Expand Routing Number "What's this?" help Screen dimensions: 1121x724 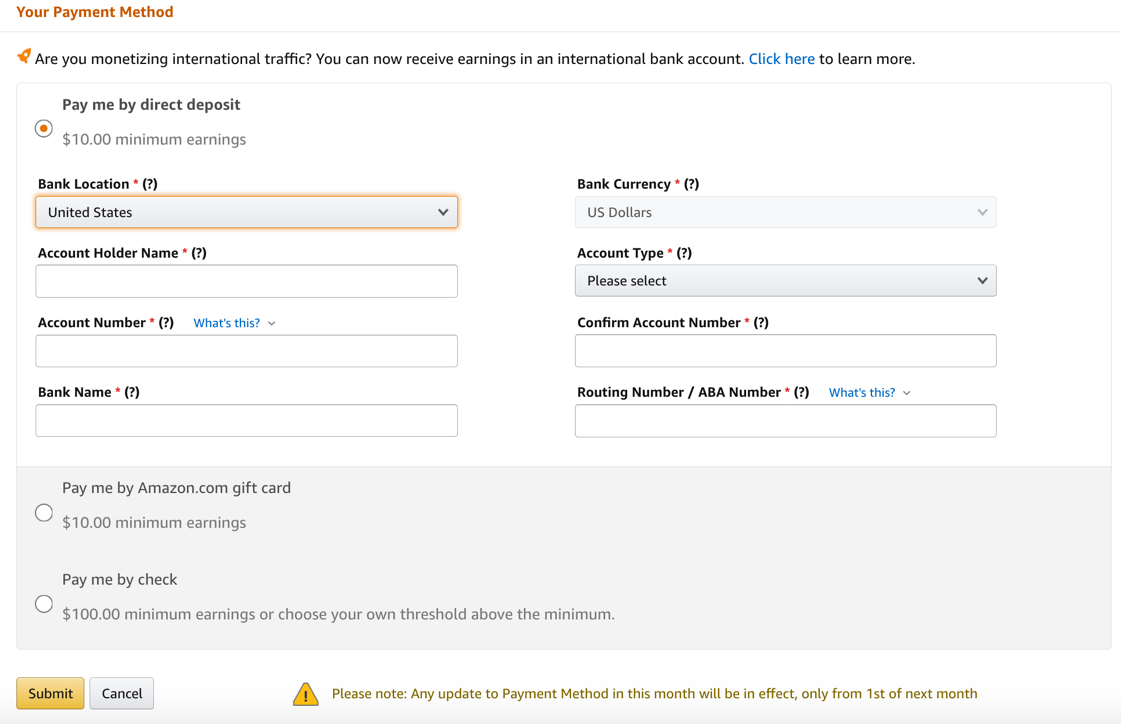coord(869,393)
